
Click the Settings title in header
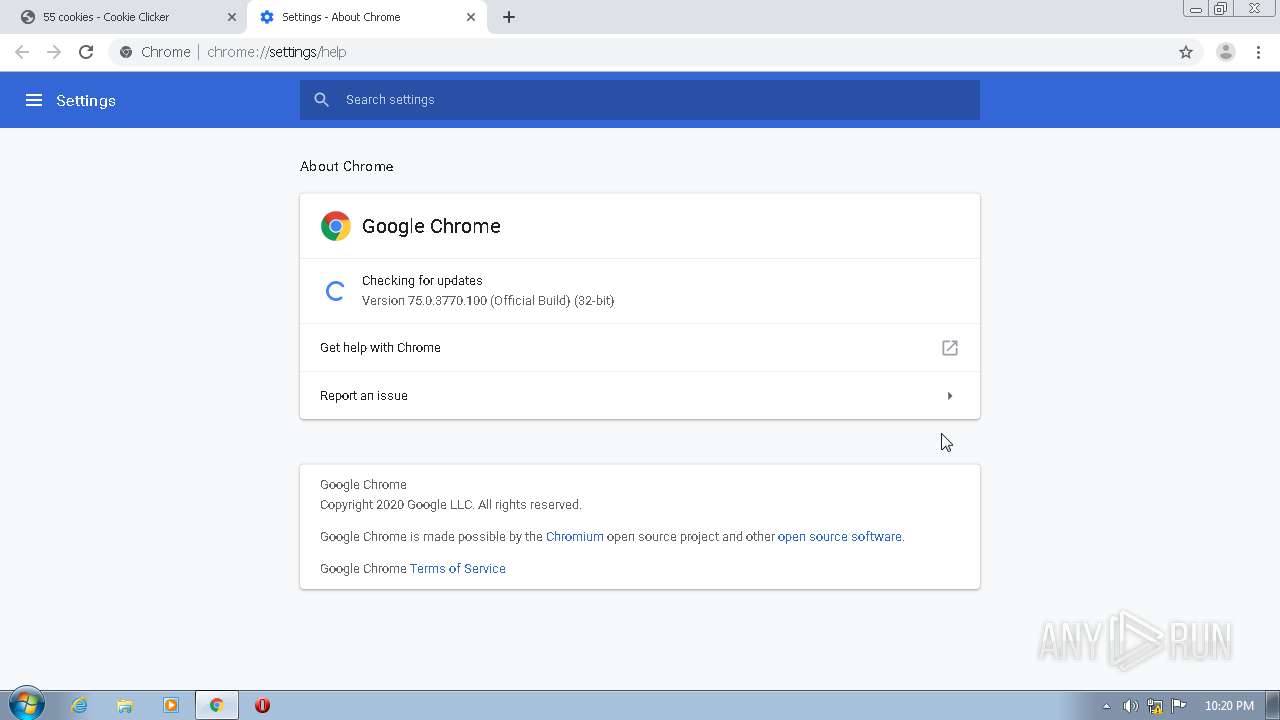click(86, 101)
